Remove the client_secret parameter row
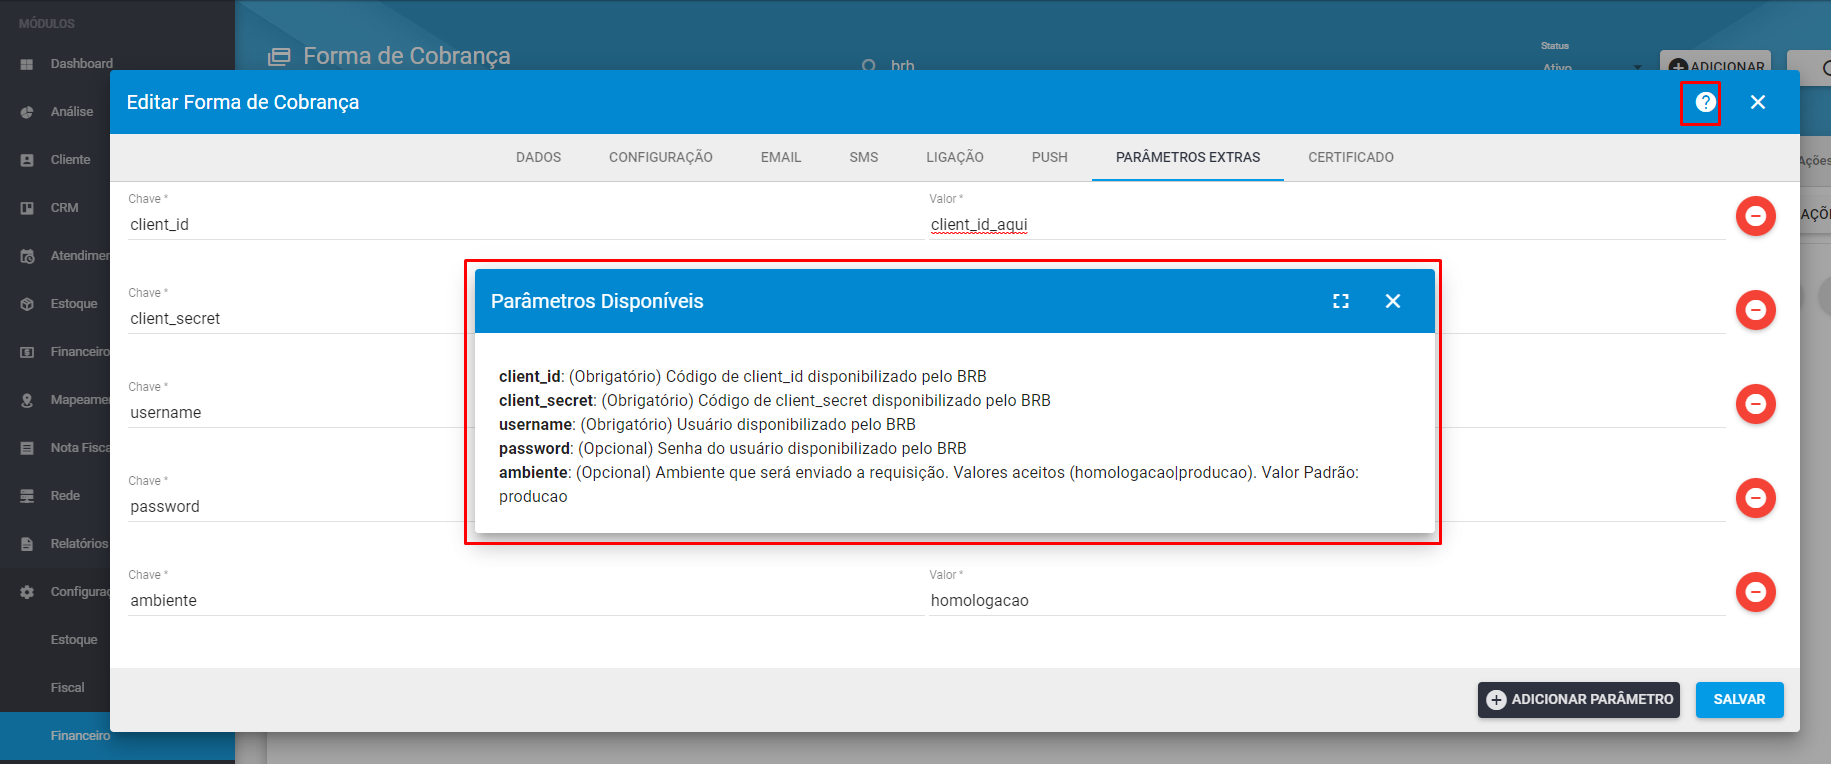Image resolution: width=1831 pixels, height=764 pixels. tap(1755, 310)
